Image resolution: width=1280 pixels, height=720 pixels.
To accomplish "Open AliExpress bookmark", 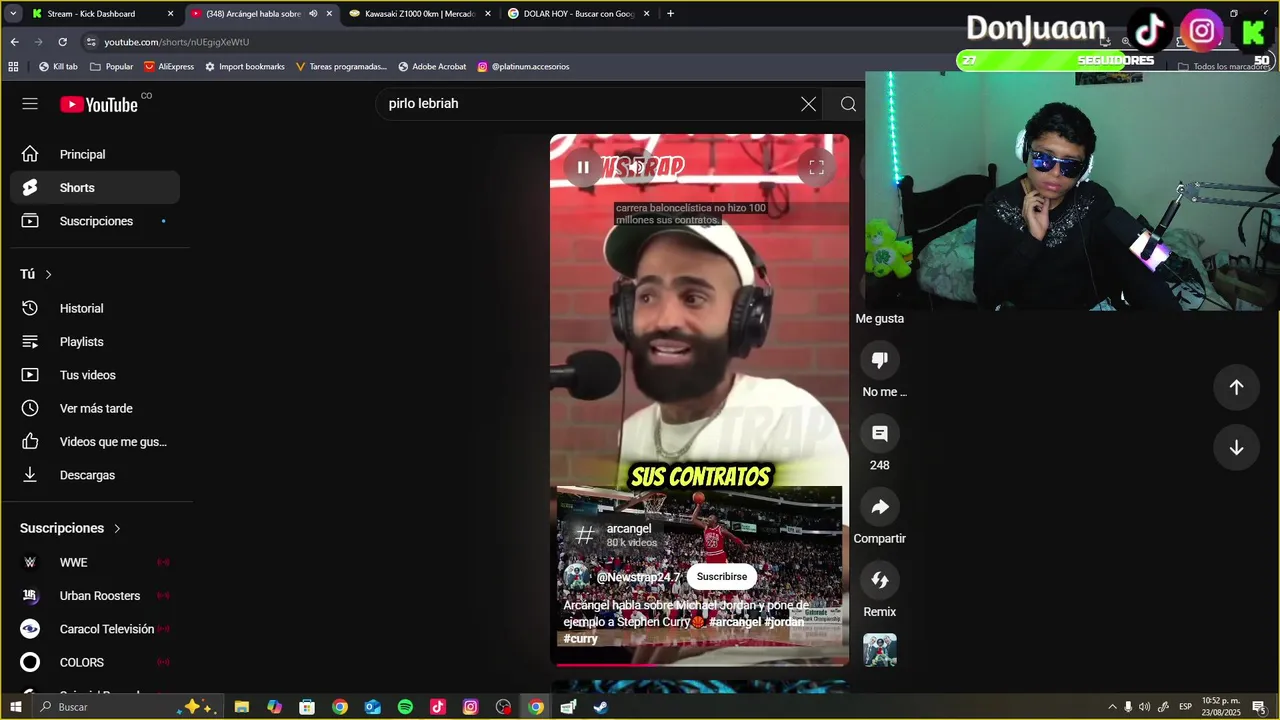I will (169, 67).
